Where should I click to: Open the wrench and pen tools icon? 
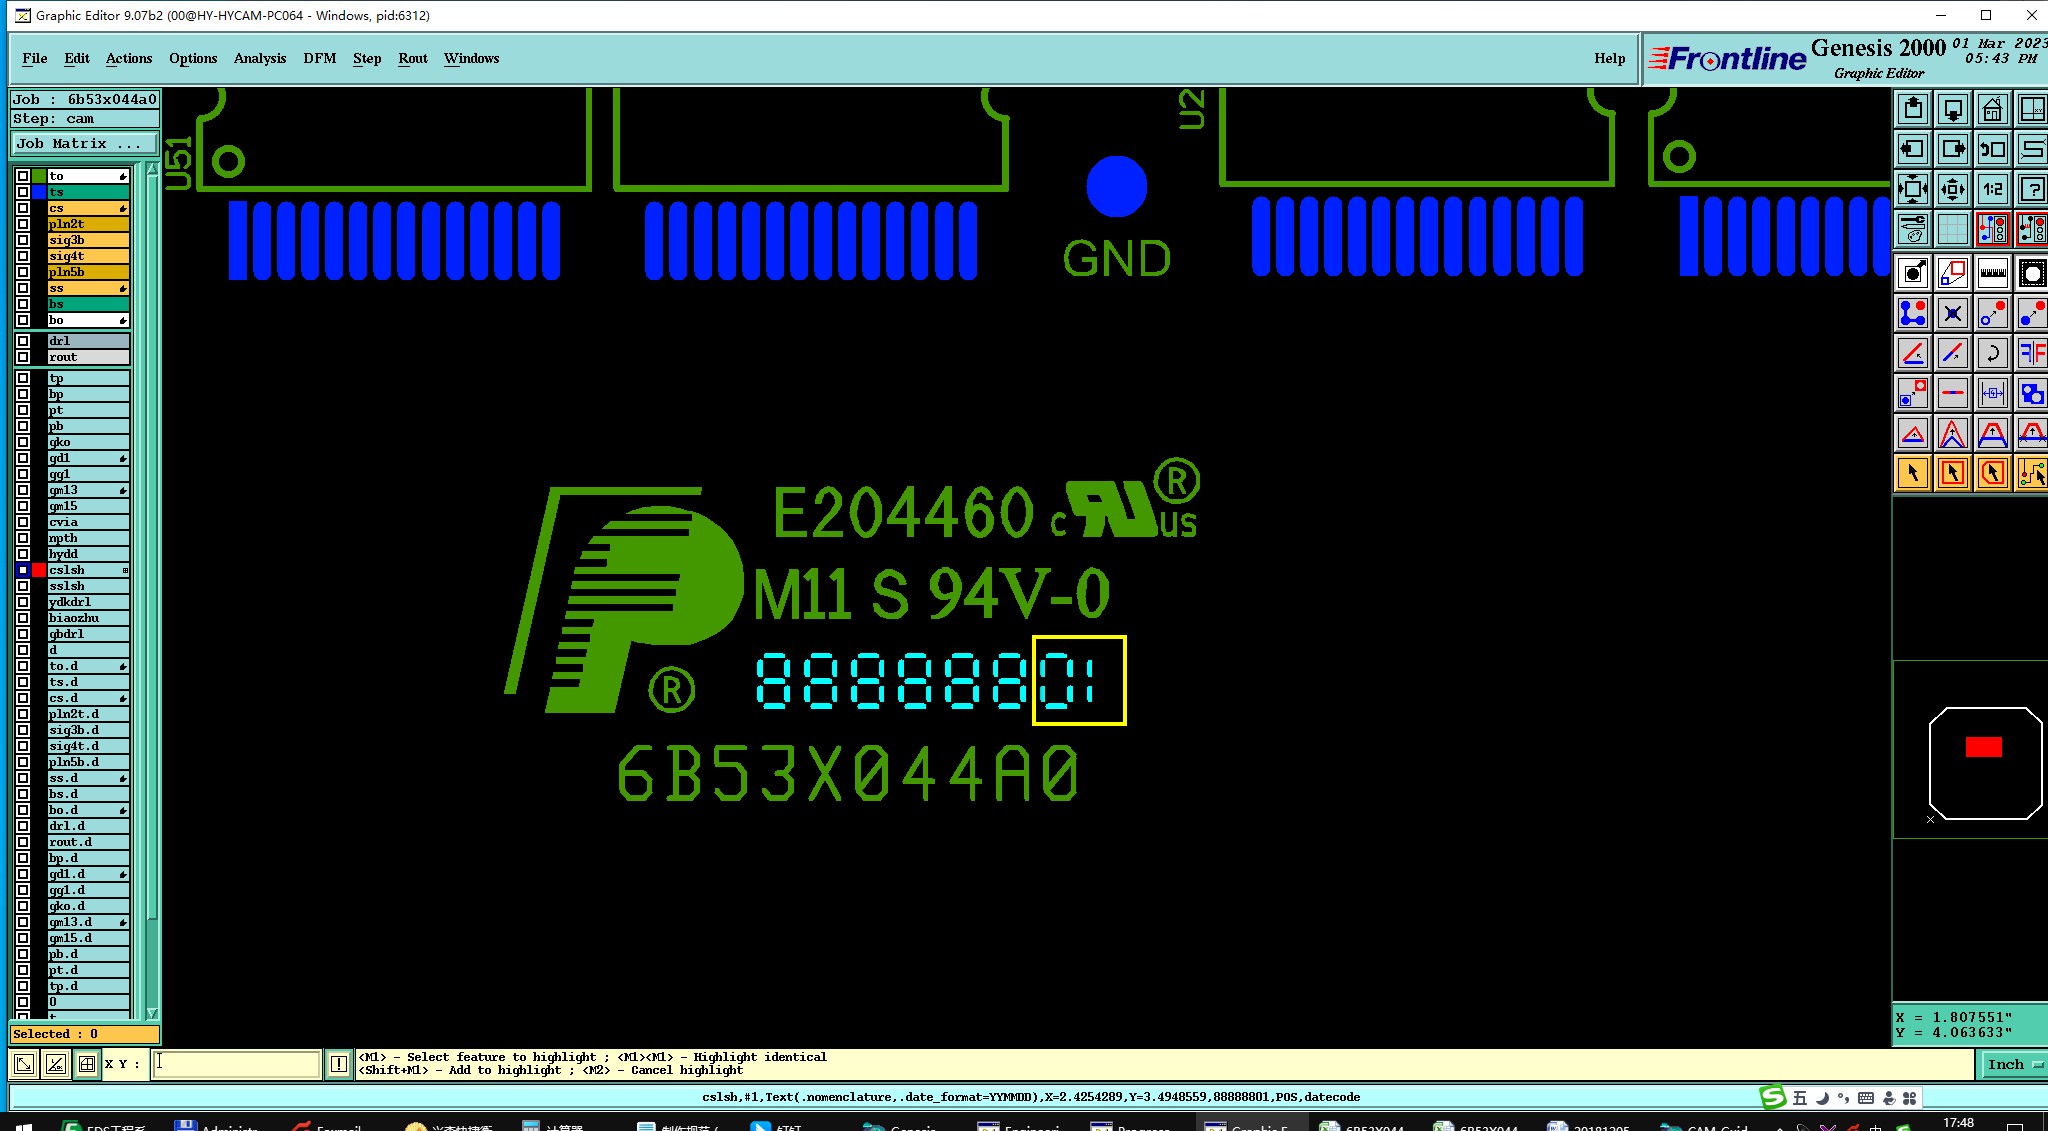coord(1912,229)
